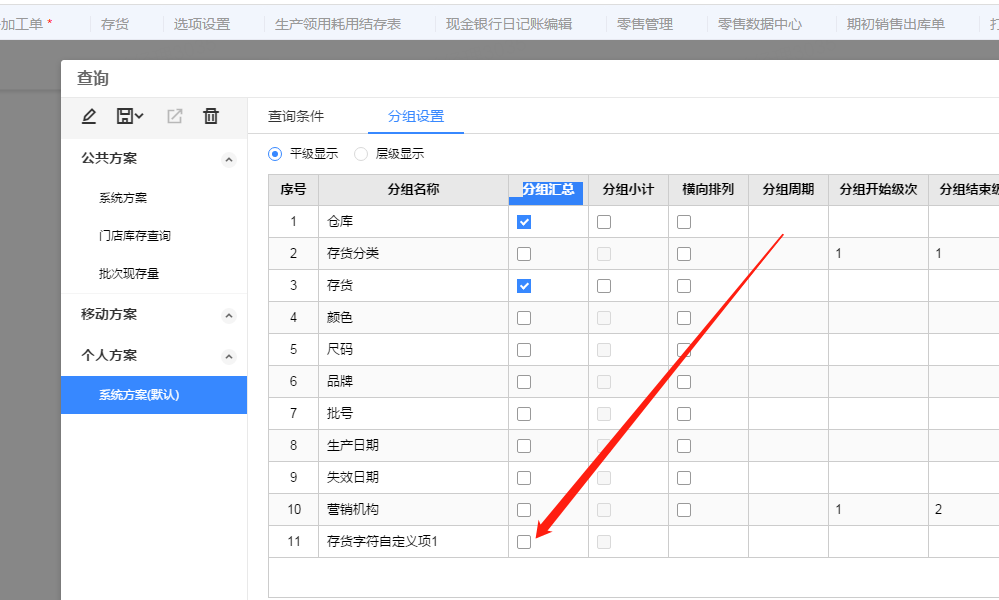Screen dimensions: 999x600
Task: Check 分组汇总 for 存货字符自定义项1
Action: (x=524, y=542)
